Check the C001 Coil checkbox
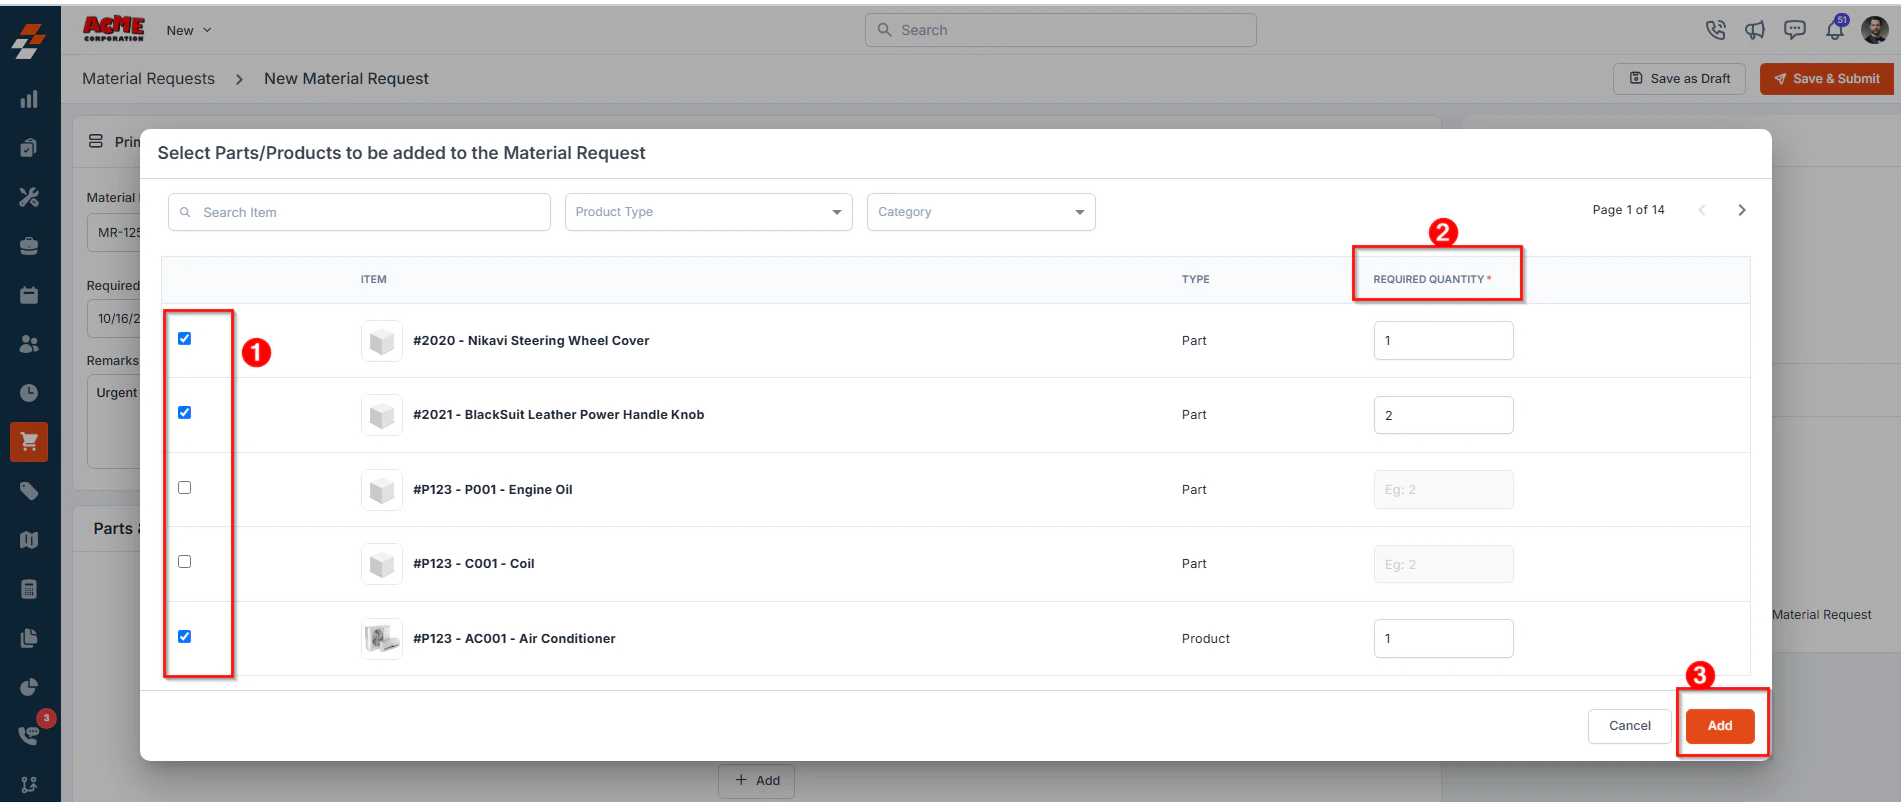Screen dimensions: 1901x802 (x=184, y=561)
